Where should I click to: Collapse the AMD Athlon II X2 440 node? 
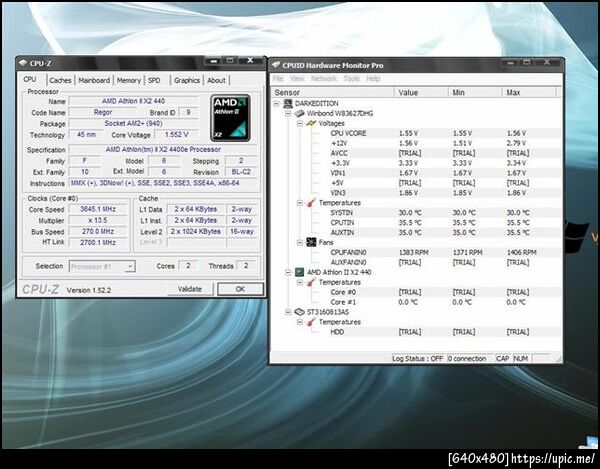click(x=288, y=272)
